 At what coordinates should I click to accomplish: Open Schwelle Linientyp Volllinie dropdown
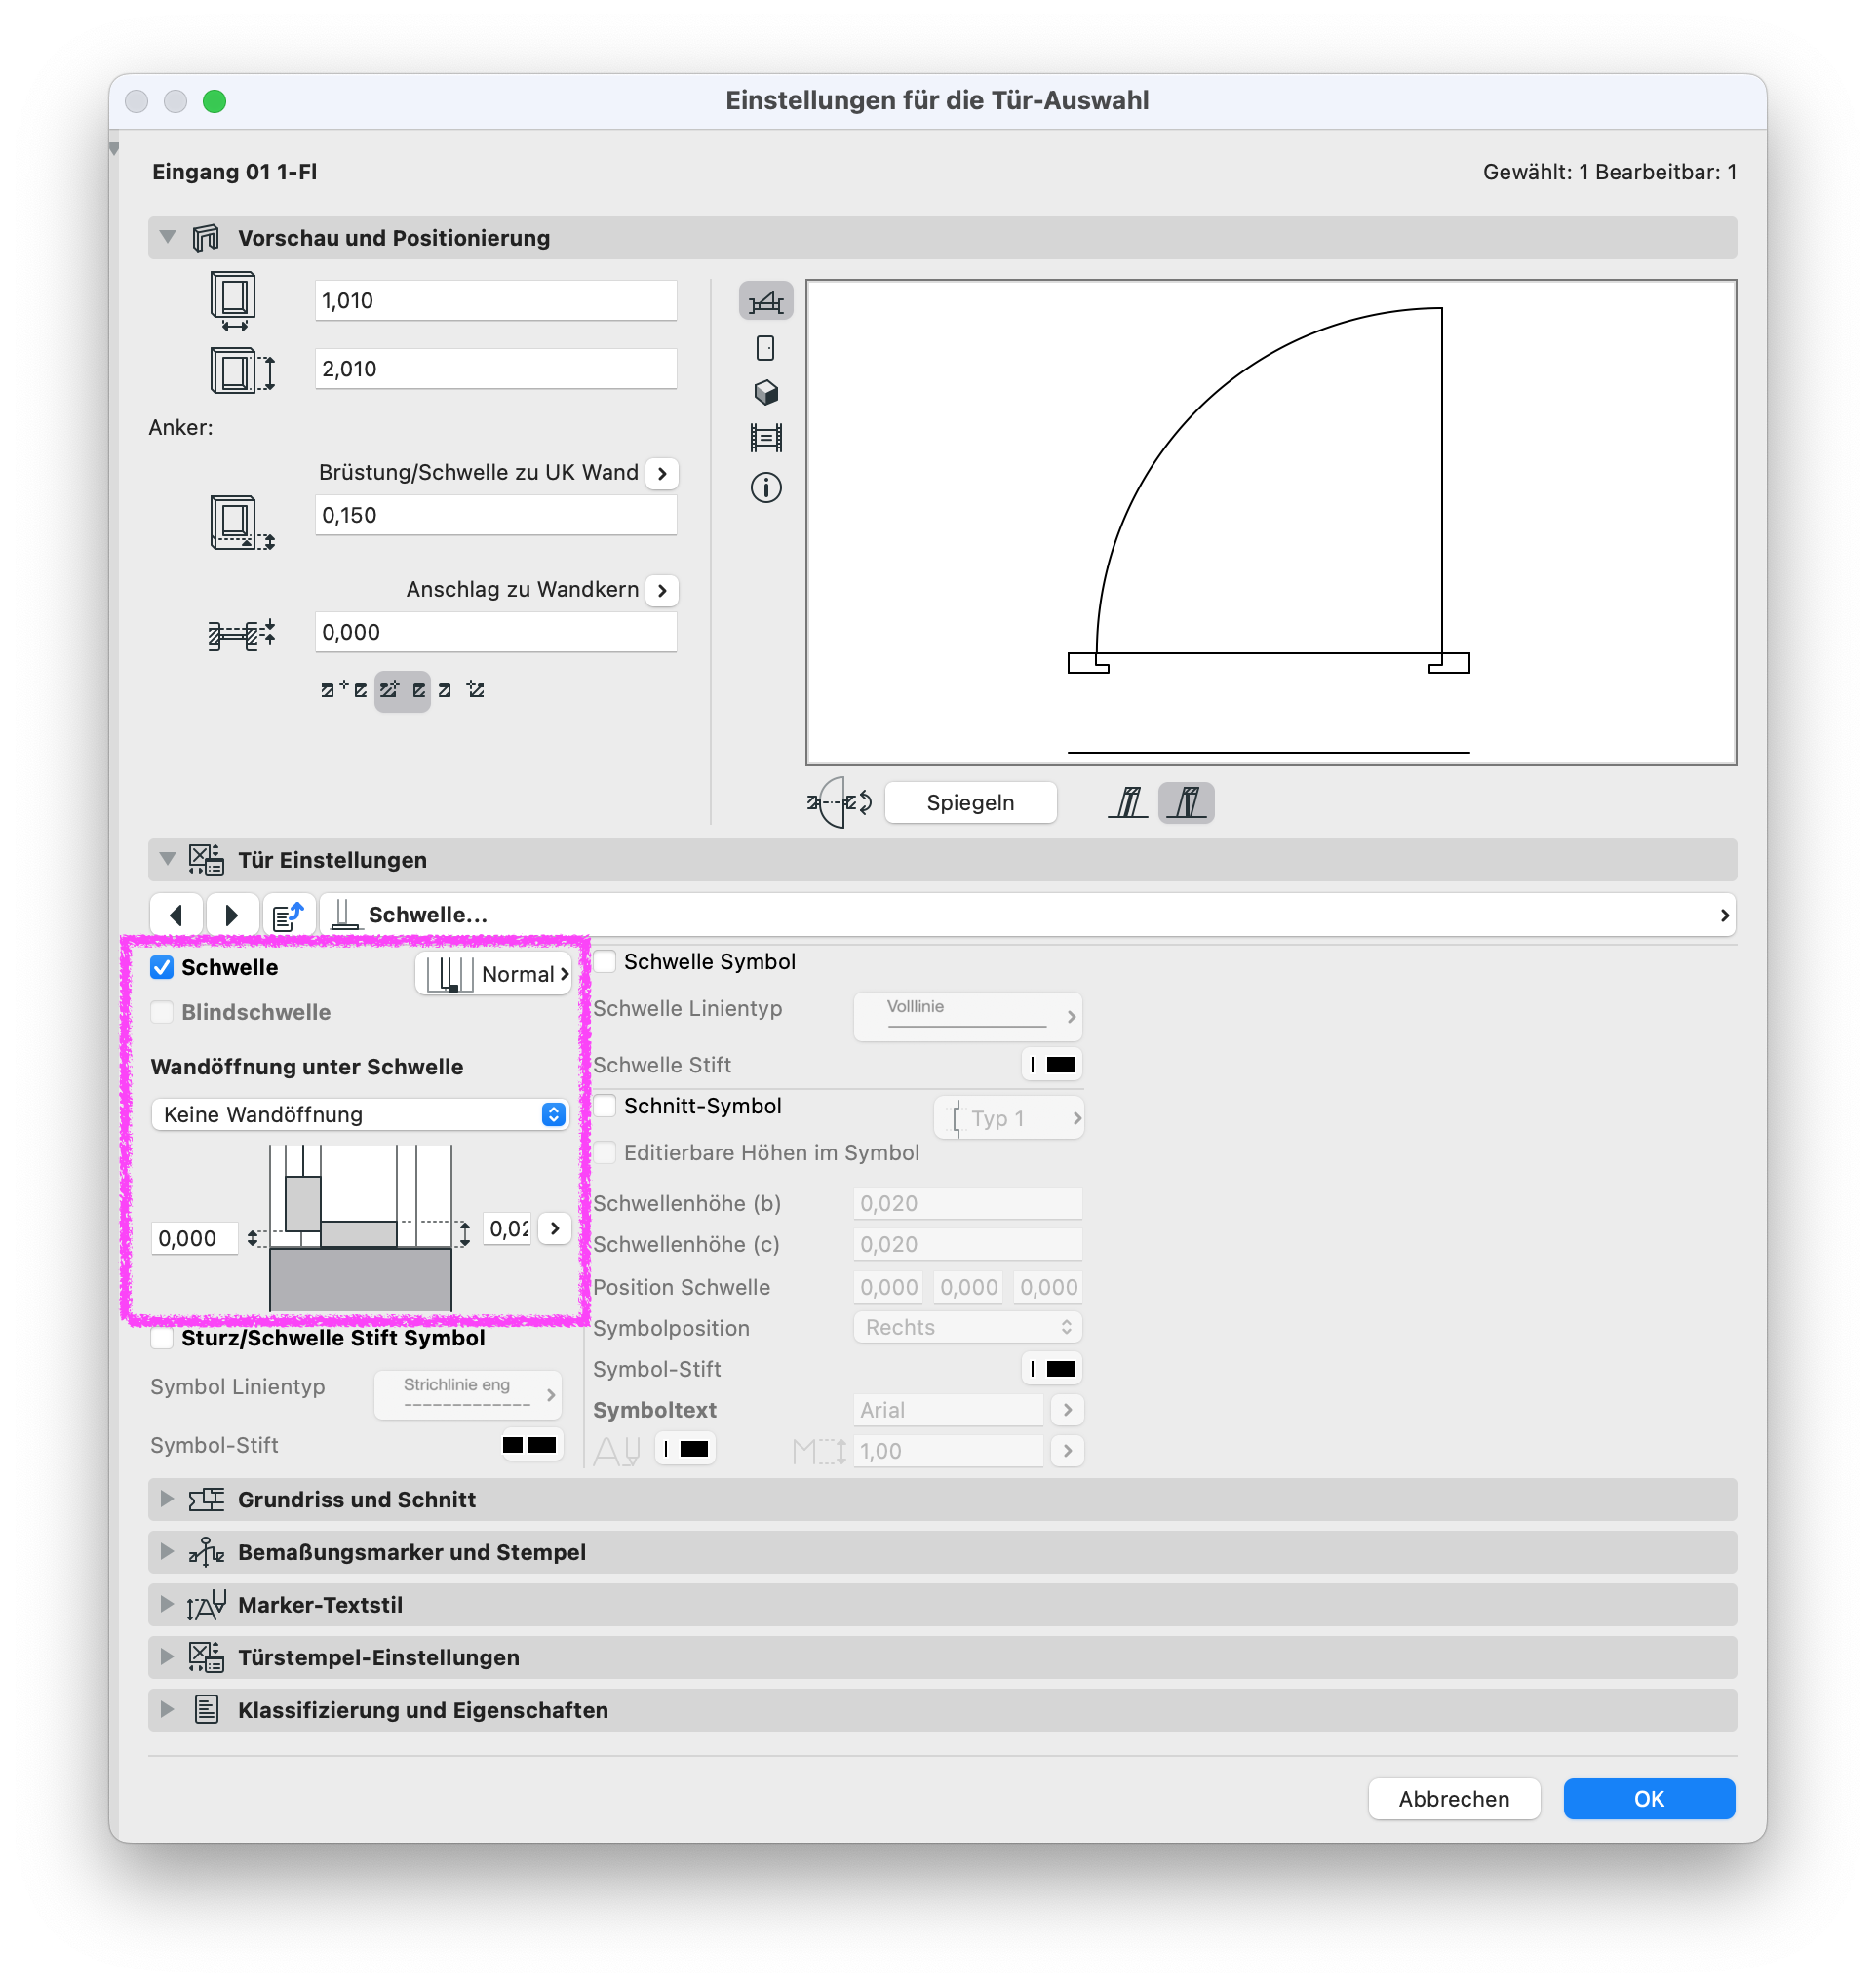(x=969, y=1016)
